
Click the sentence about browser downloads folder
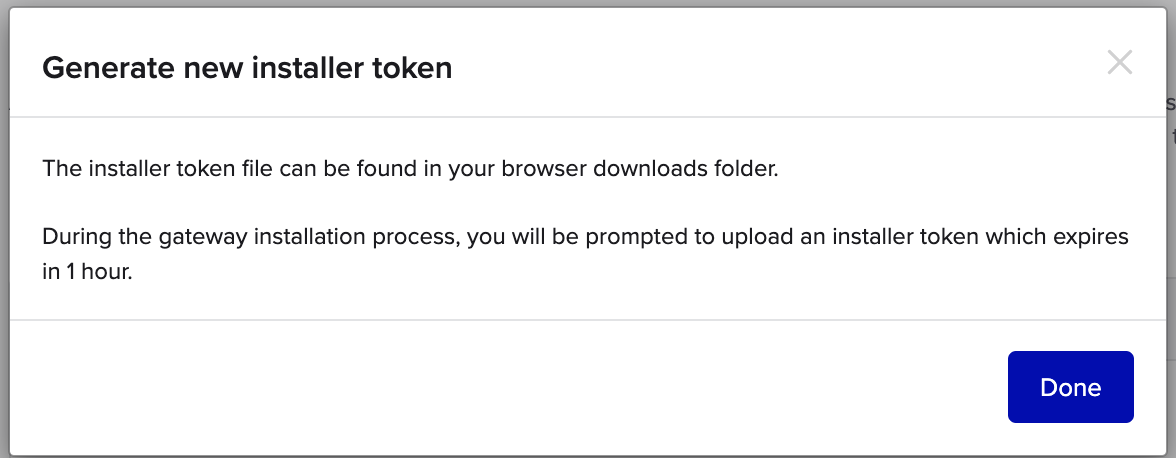410,168
